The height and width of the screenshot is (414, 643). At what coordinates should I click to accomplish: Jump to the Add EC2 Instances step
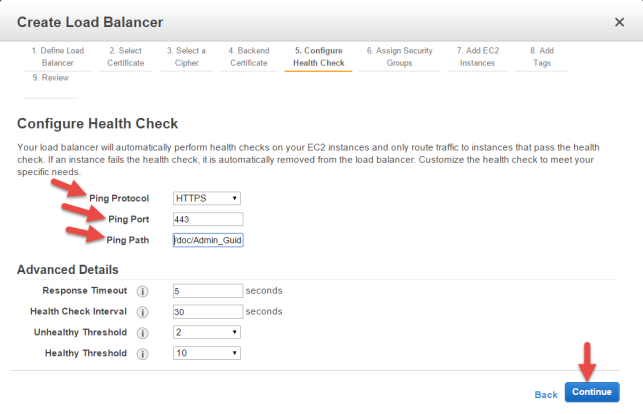pyautogui.click(x=477, y=57)
